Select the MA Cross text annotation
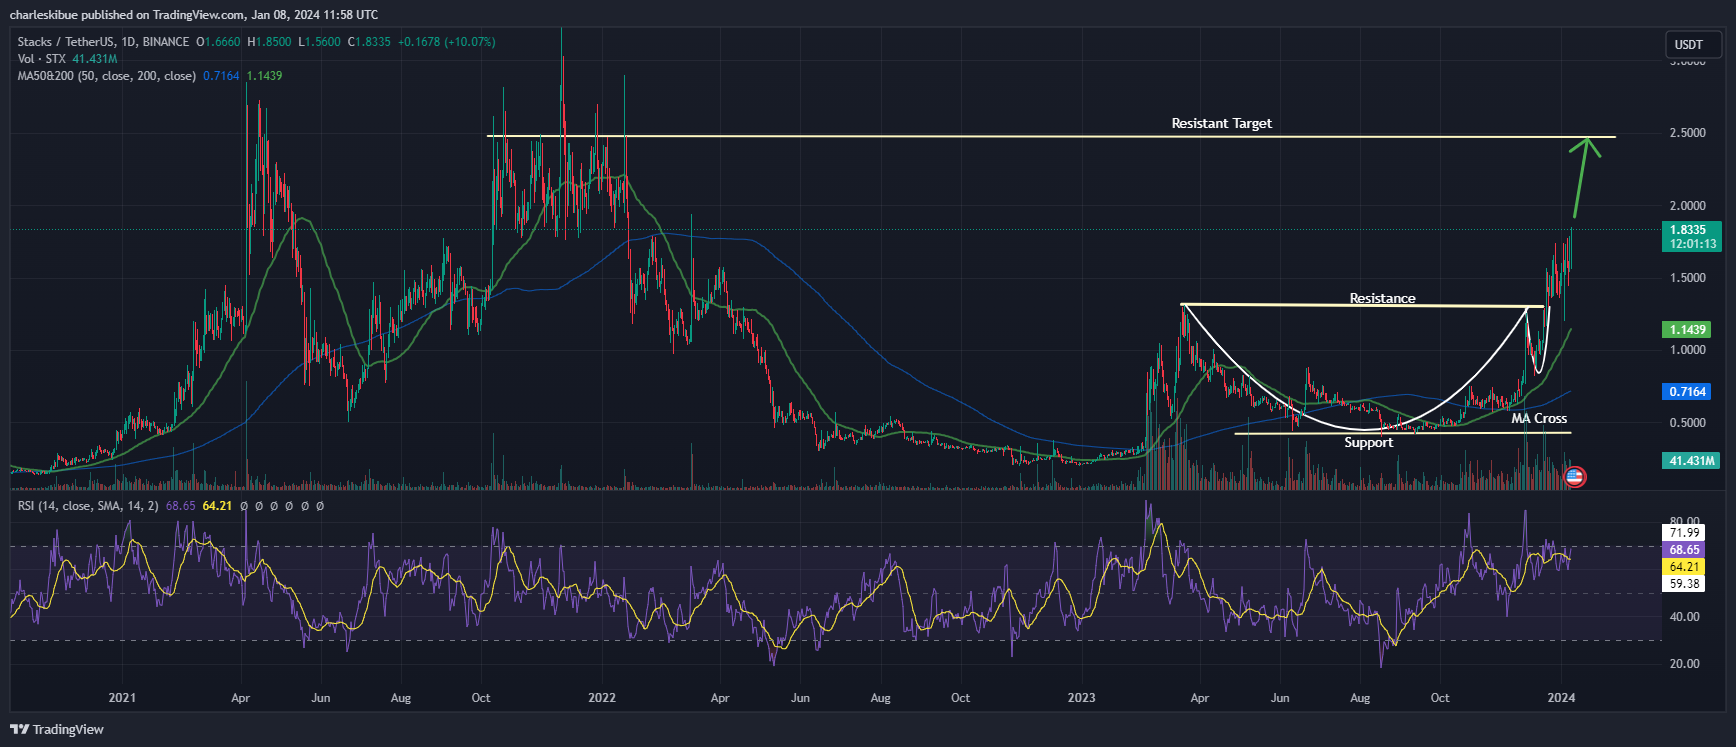Viewport: 1736px width, 747px height. coord(1539,419)
